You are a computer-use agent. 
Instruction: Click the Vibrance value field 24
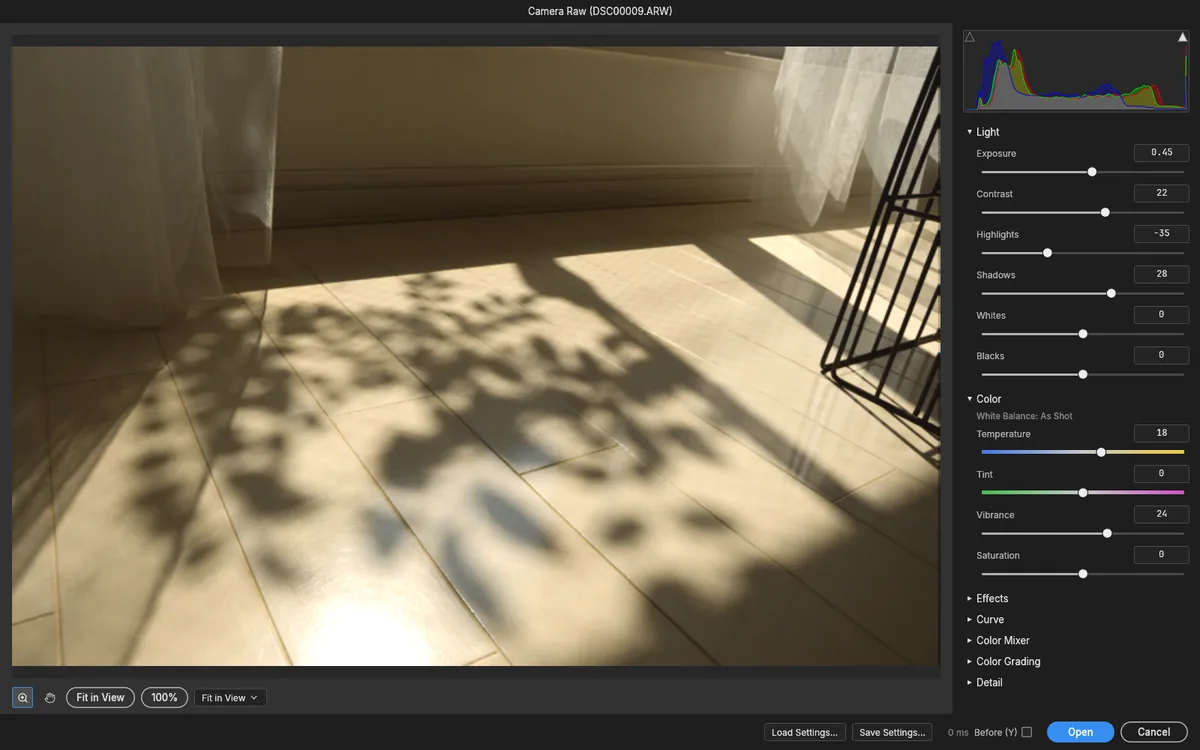tap(1161, 514)
